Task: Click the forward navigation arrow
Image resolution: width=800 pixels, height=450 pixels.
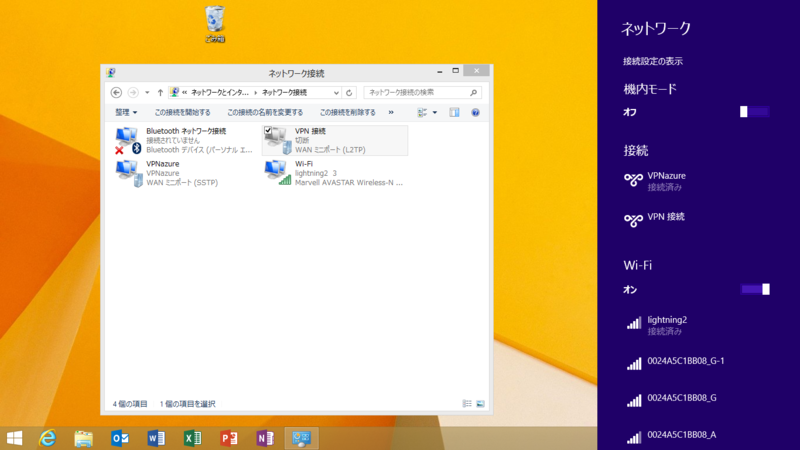Action: click(x=133, y=92)
